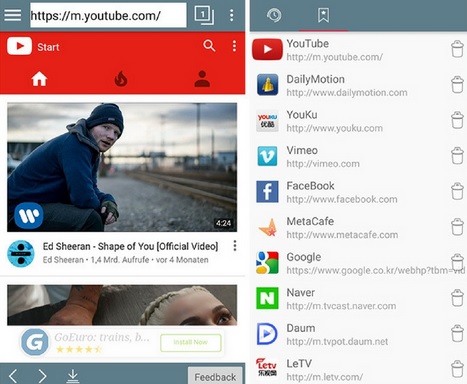Open Shape of You video title link
Screen dimensions: 467x384
[x=130, y=246]
